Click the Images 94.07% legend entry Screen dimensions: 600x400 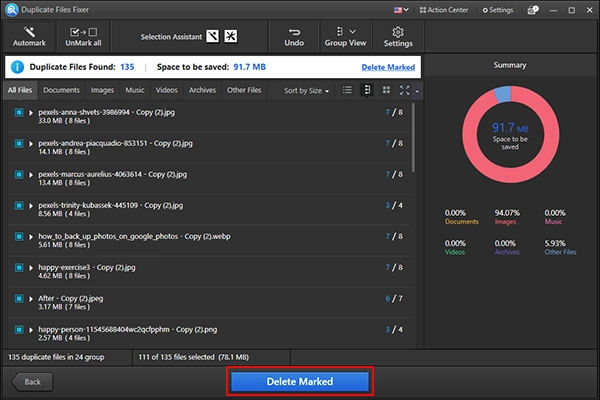click(x=507, y=217)
